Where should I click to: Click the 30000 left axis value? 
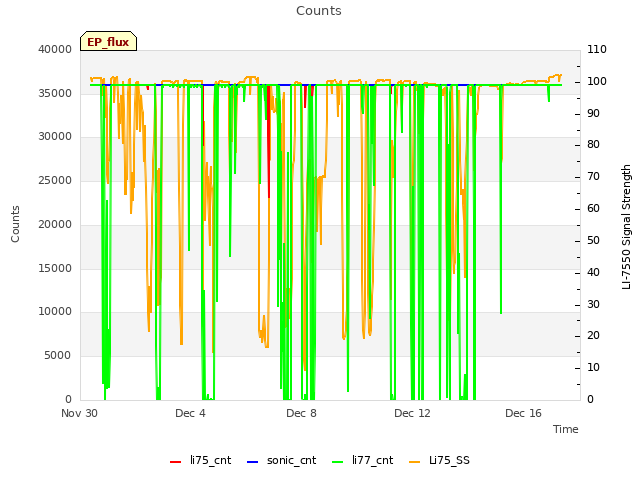coord(55,136)
